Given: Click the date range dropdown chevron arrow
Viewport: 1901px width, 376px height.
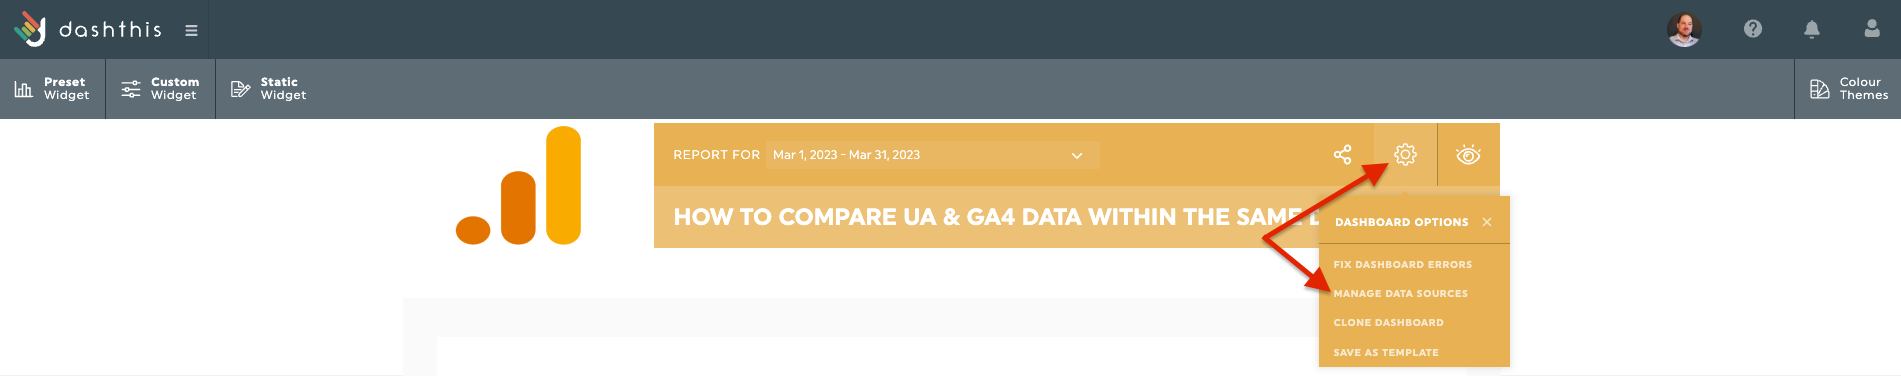Looking at the screenshot, I should [x=1077, y=155].
